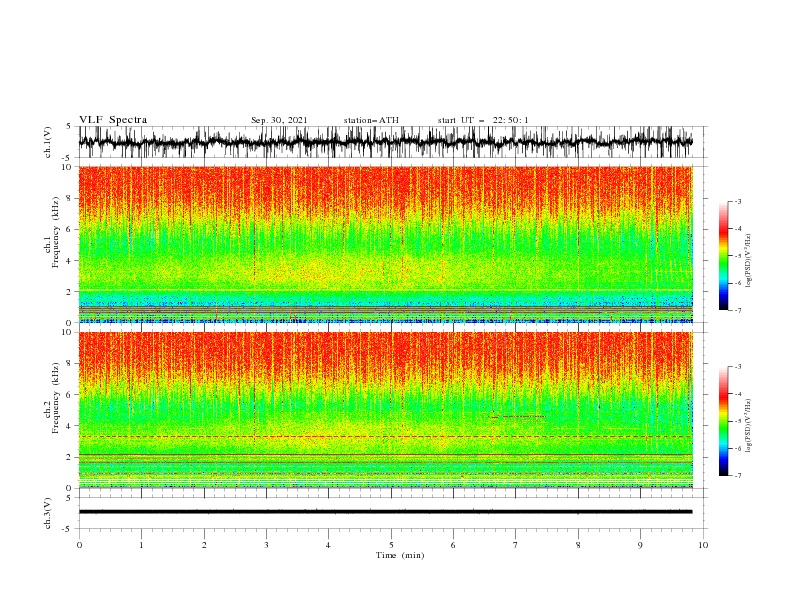Image resolution: width=792 pixels, height=612 pixels.
Task: Click tick label "8" on the Time axis
Action: tap(578, 545)
